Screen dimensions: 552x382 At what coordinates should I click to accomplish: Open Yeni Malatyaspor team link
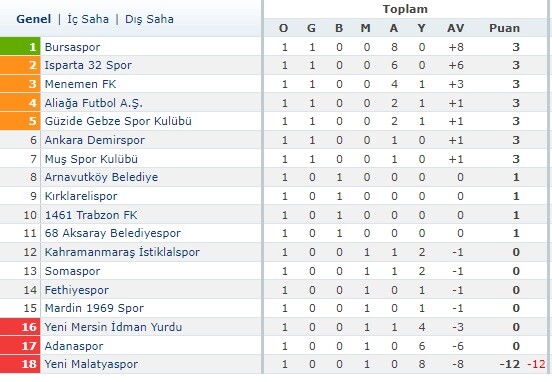coord(91,364)
